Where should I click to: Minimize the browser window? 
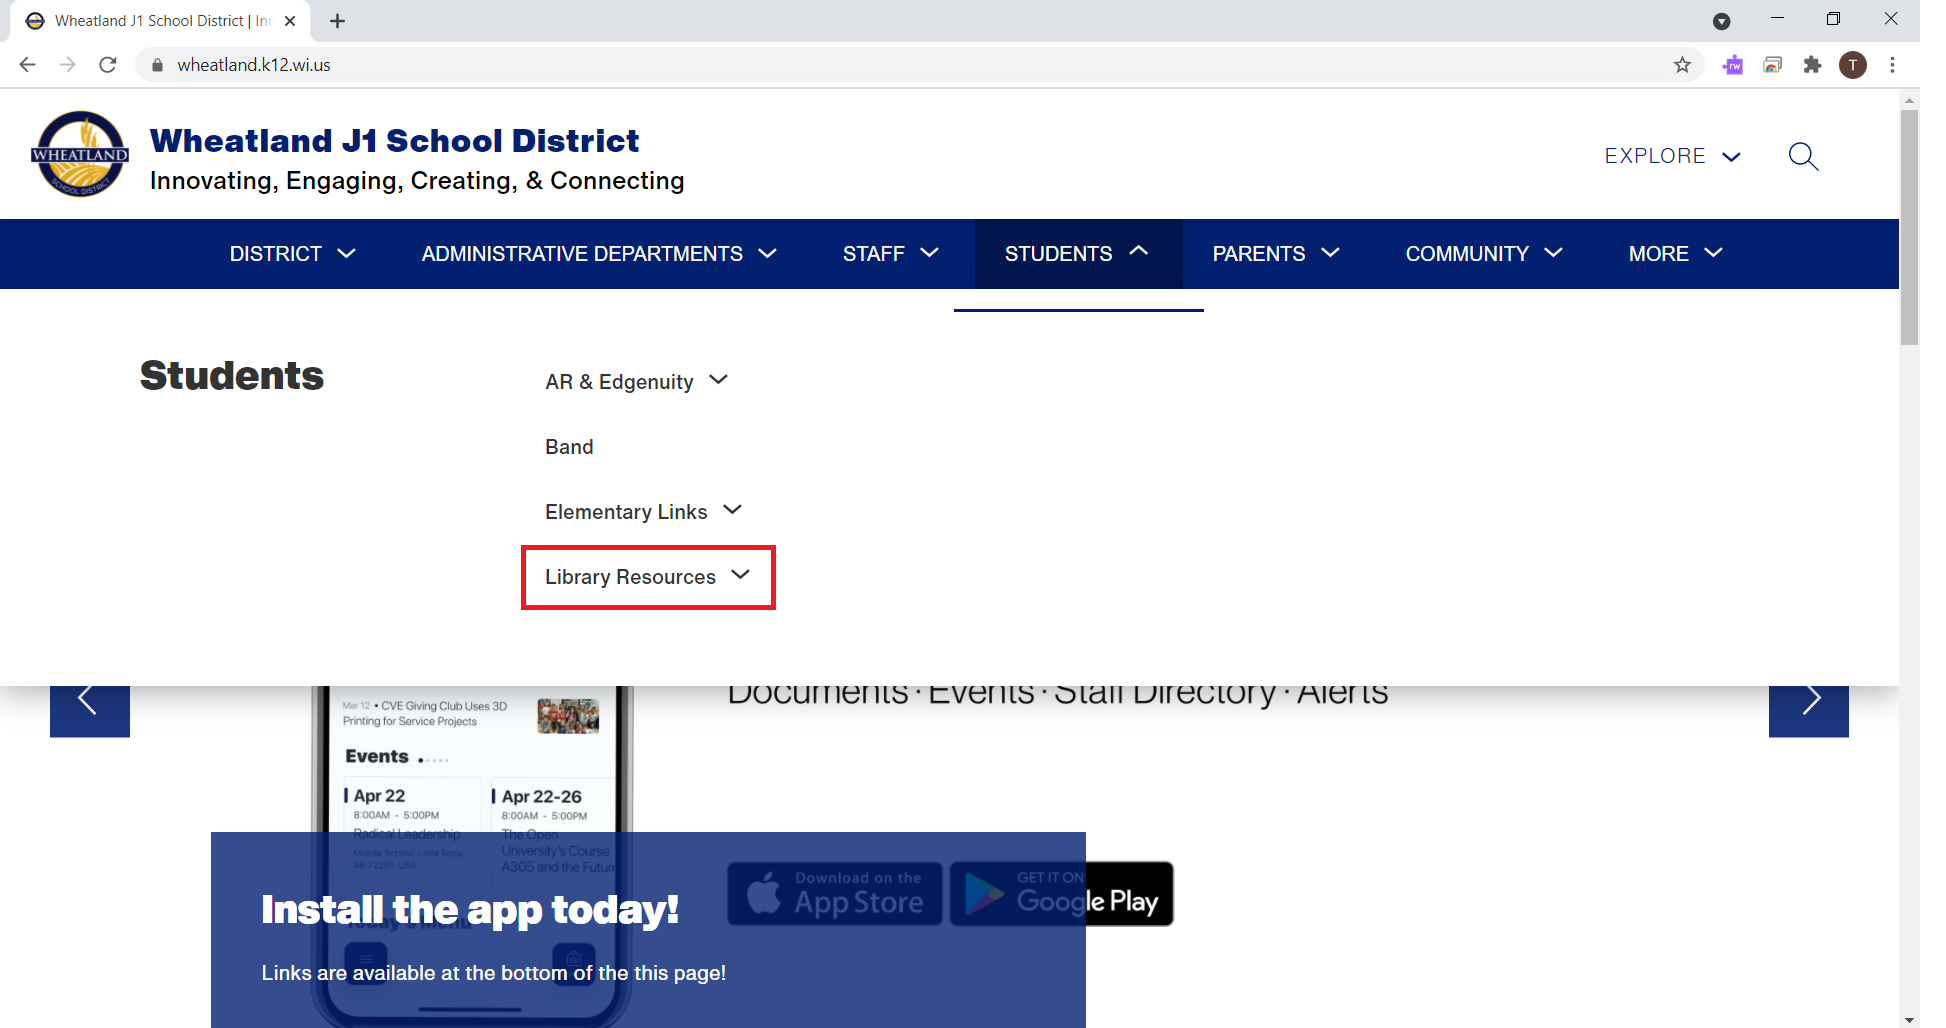pos(1777,19)
